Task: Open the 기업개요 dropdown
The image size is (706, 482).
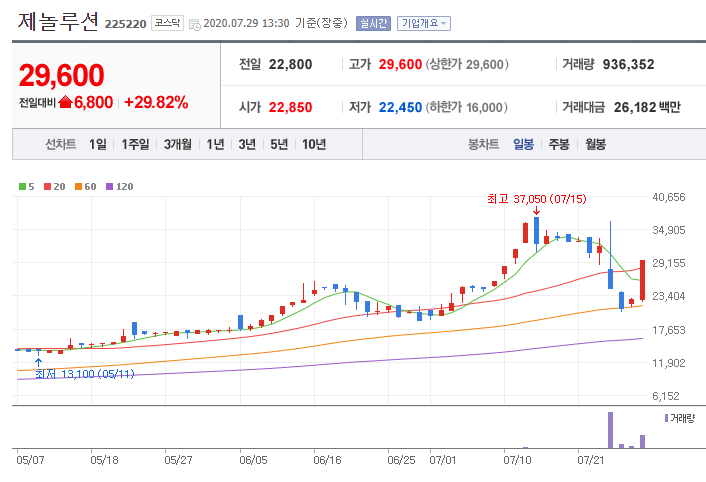Action: 424,23
